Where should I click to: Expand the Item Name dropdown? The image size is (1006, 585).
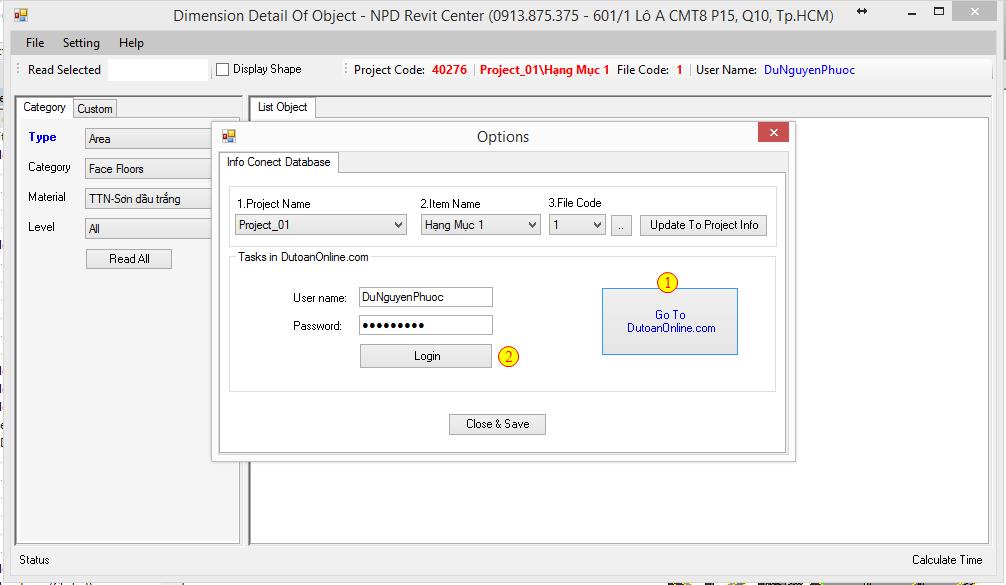pyautogui.click(x=481, y=225)
